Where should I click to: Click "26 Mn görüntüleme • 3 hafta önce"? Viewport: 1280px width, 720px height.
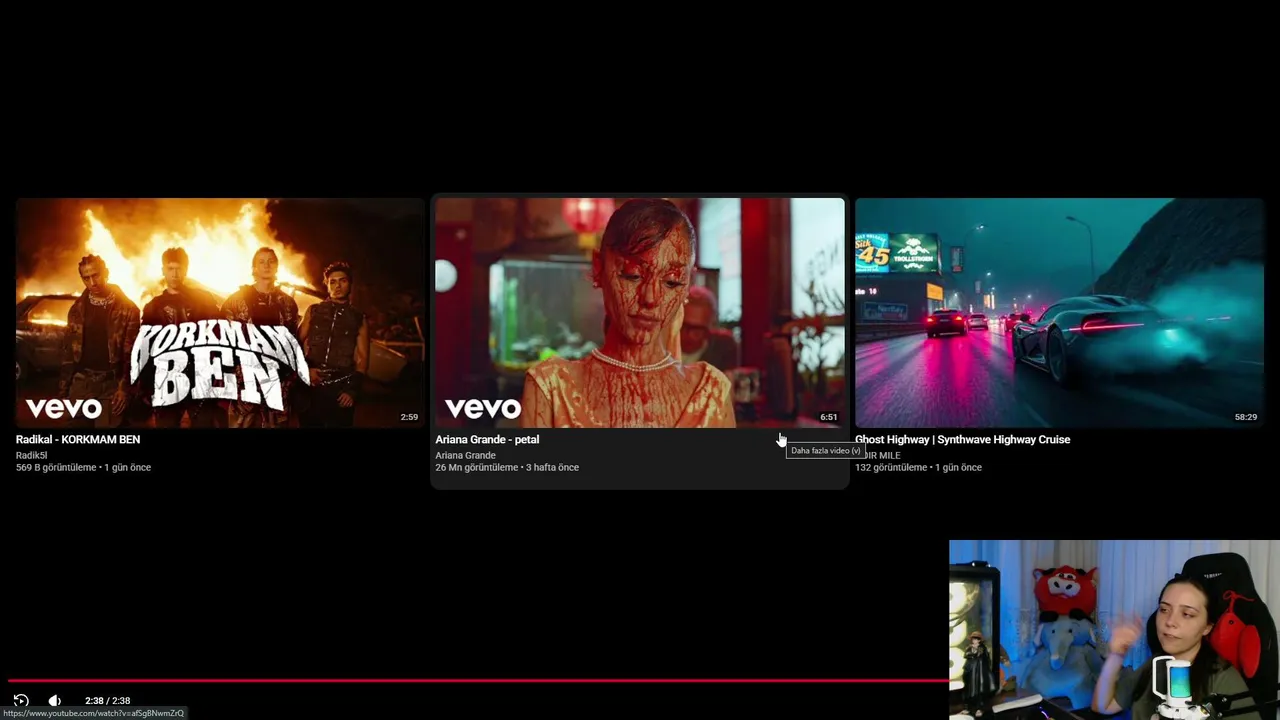coord(507,467)
